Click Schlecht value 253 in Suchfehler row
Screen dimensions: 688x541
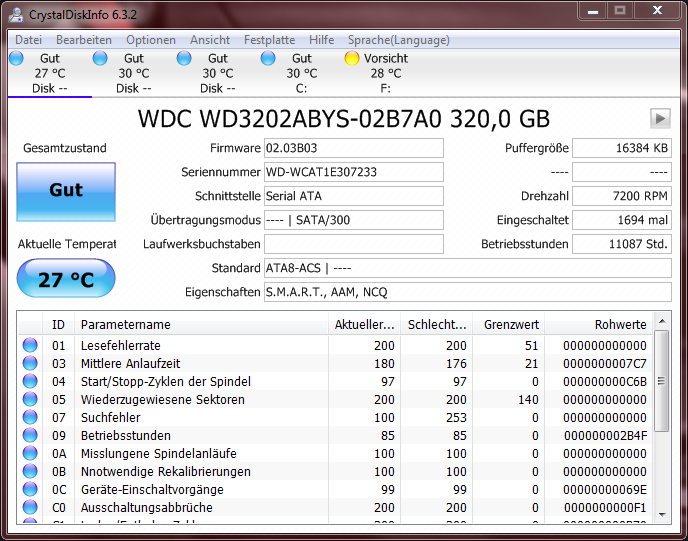click(456, 418)
